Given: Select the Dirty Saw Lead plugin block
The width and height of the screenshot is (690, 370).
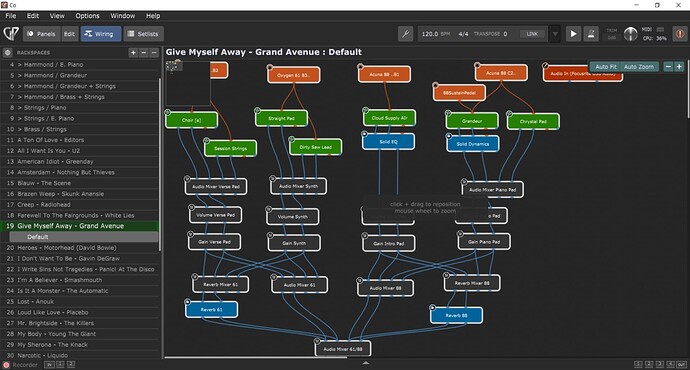Looking at the screenshot, I should tap(316, 147).
